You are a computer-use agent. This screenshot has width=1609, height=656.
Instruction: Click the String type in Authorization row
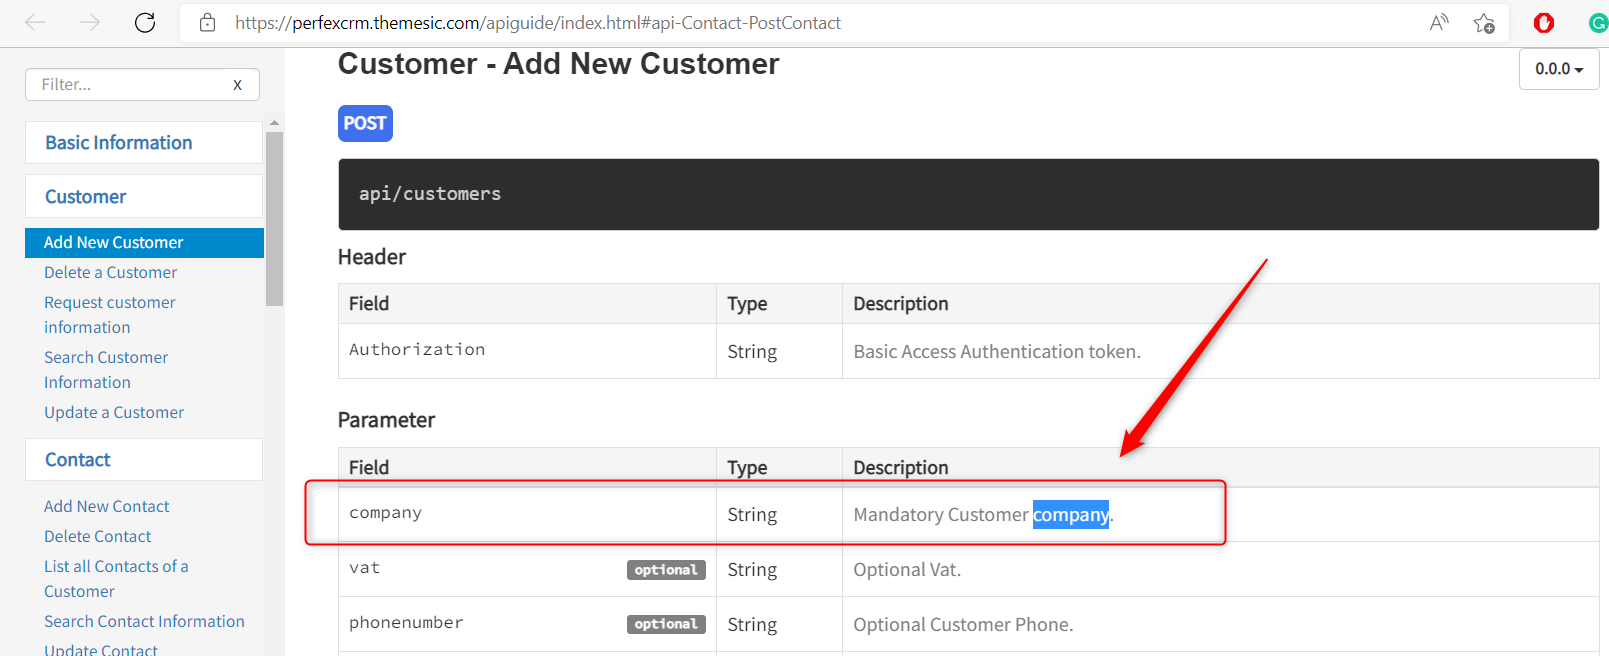coord(752,352)
